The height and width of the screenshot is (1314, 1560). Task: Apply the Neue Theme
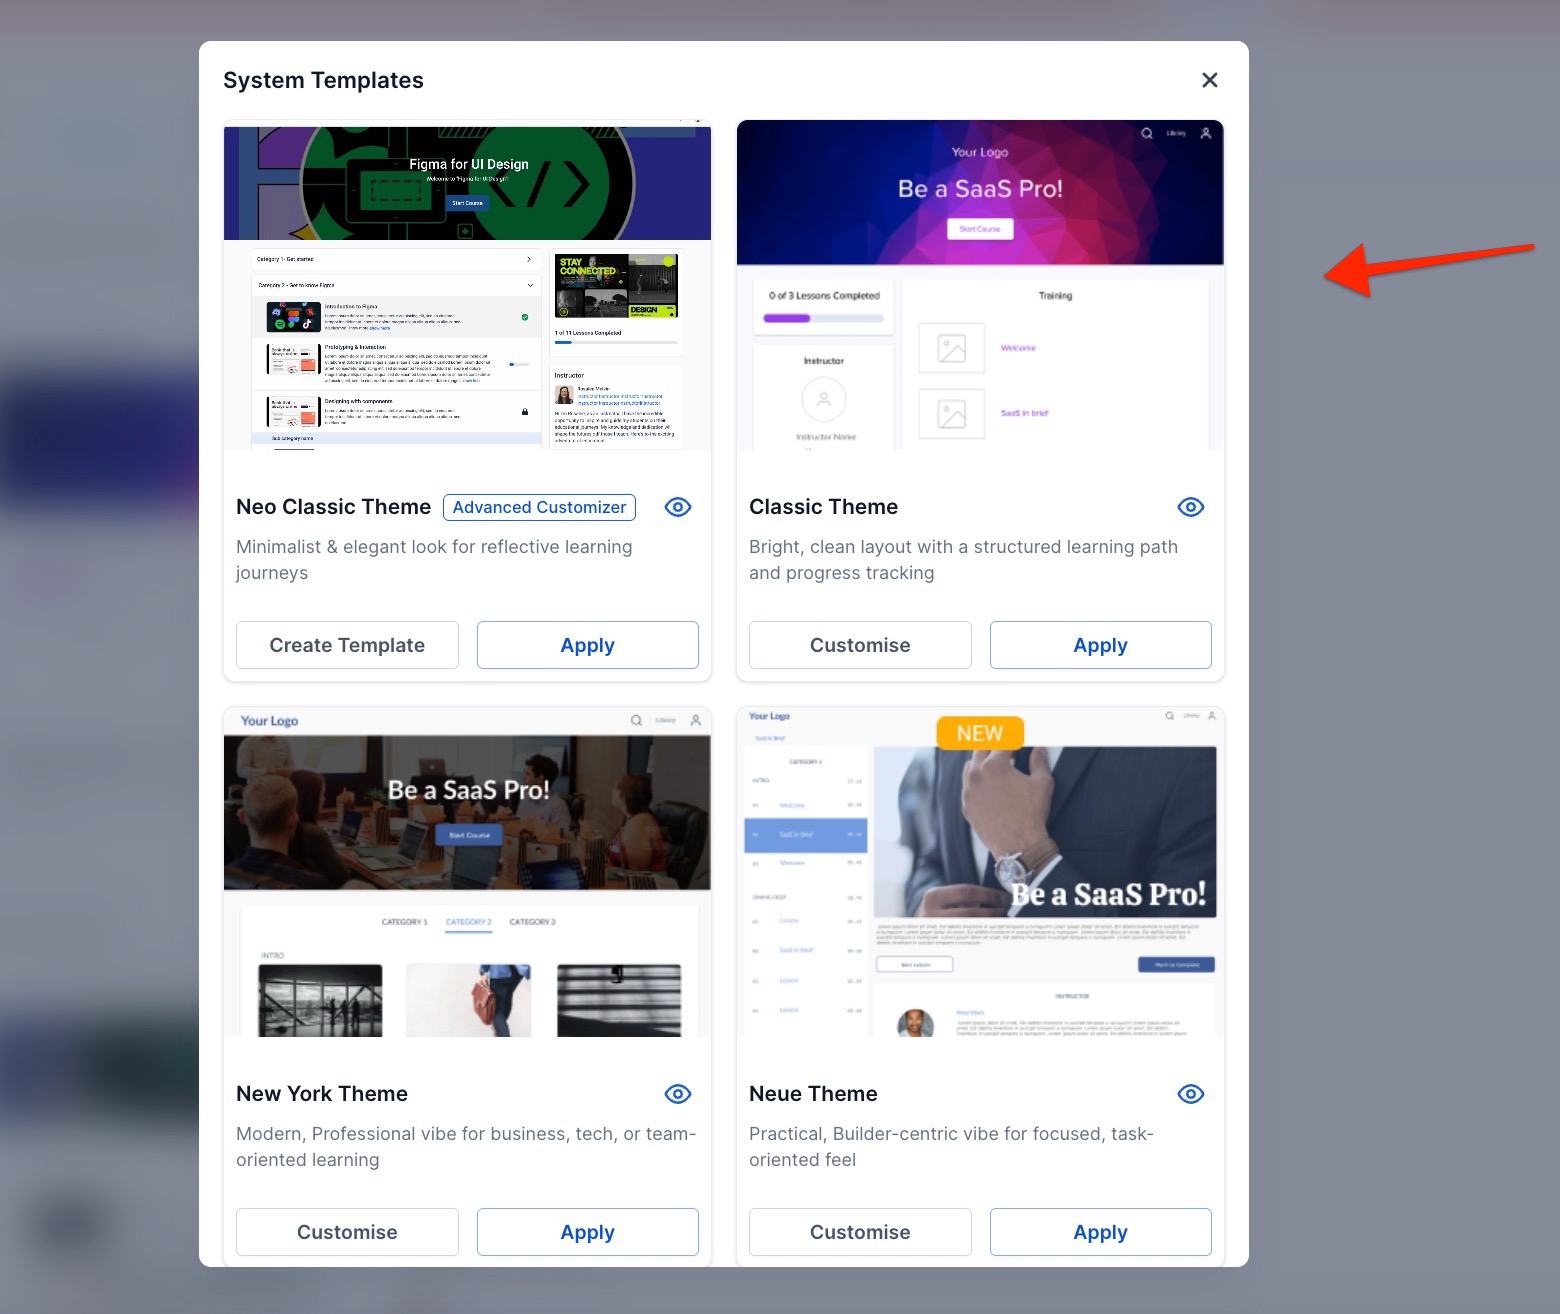1101,1232
